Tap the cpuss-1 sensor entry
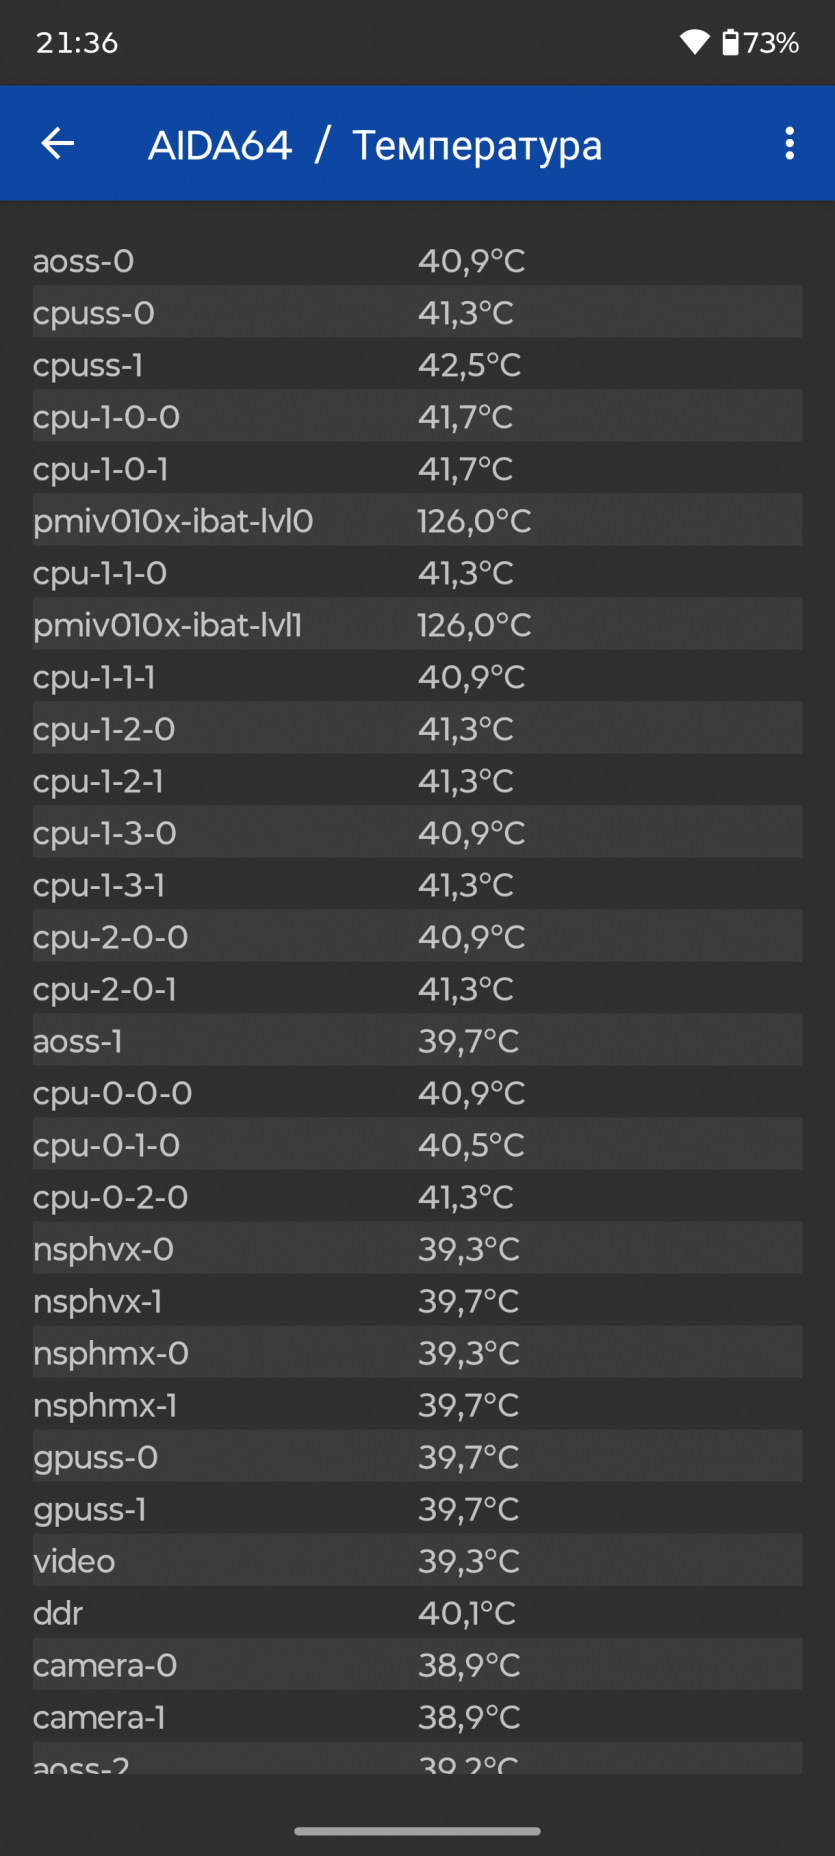This screenshot has height=1856, width=835. tap(417, 365)
